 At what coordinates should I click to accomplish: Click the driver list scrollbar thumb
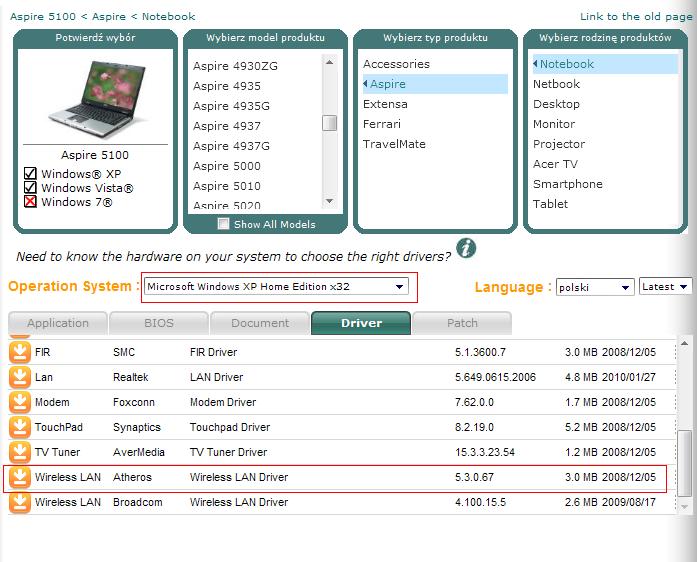pos(684,462)
